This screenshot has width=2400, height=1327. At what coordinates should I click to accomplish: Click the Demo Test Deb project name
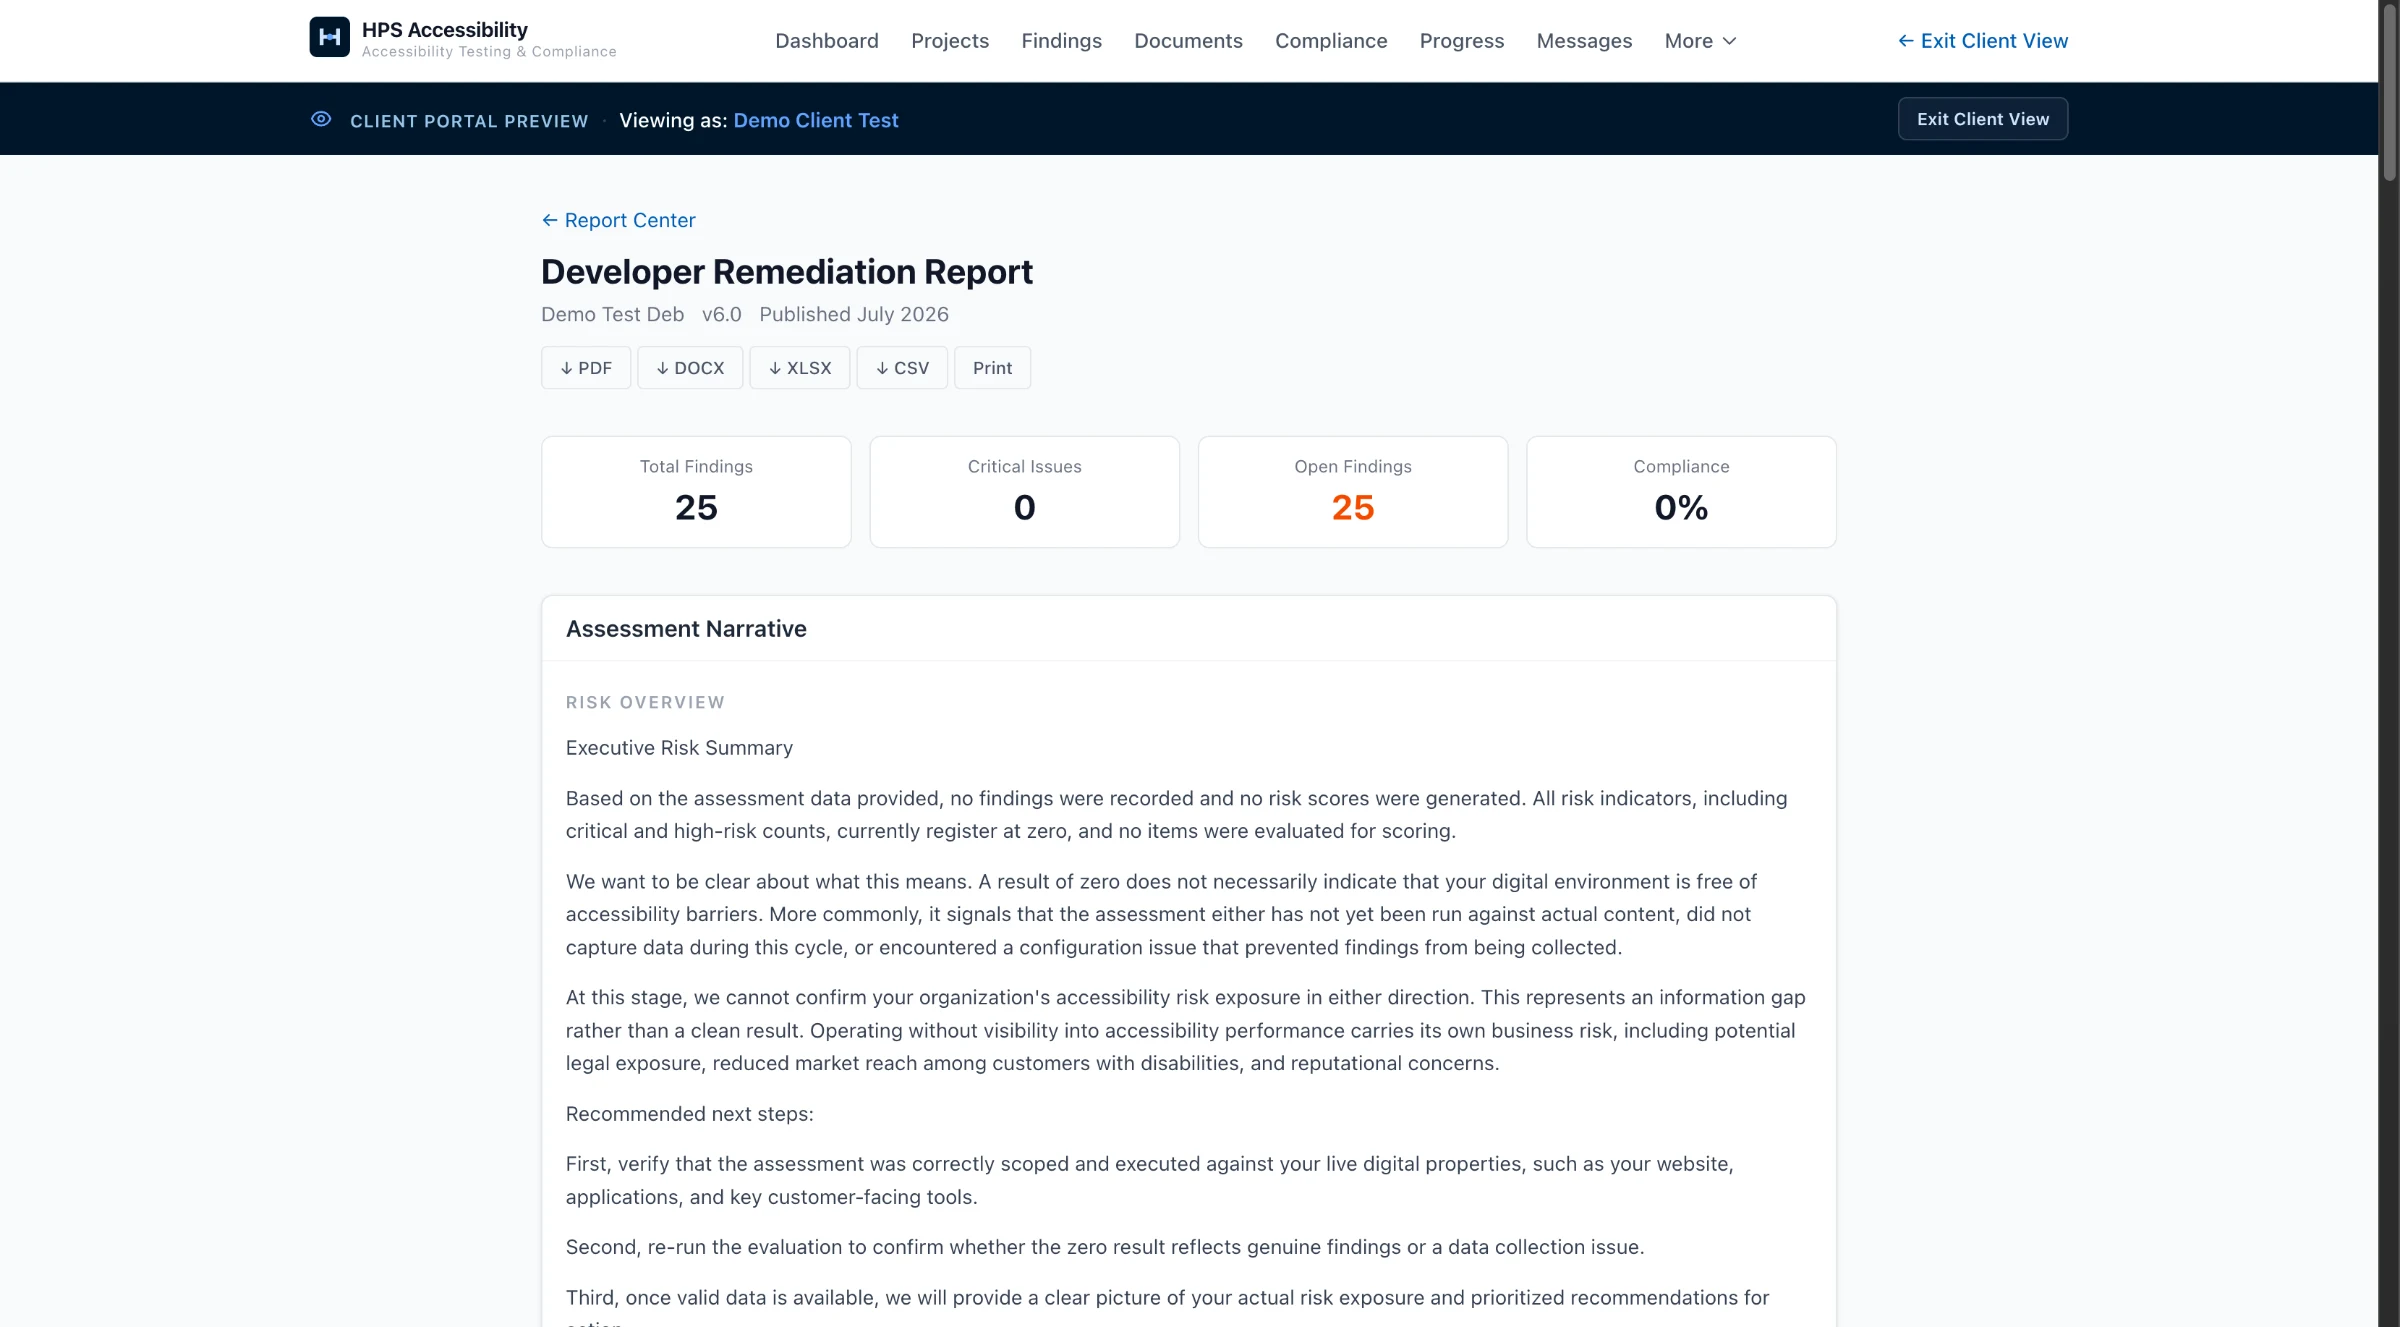(613, 314)
